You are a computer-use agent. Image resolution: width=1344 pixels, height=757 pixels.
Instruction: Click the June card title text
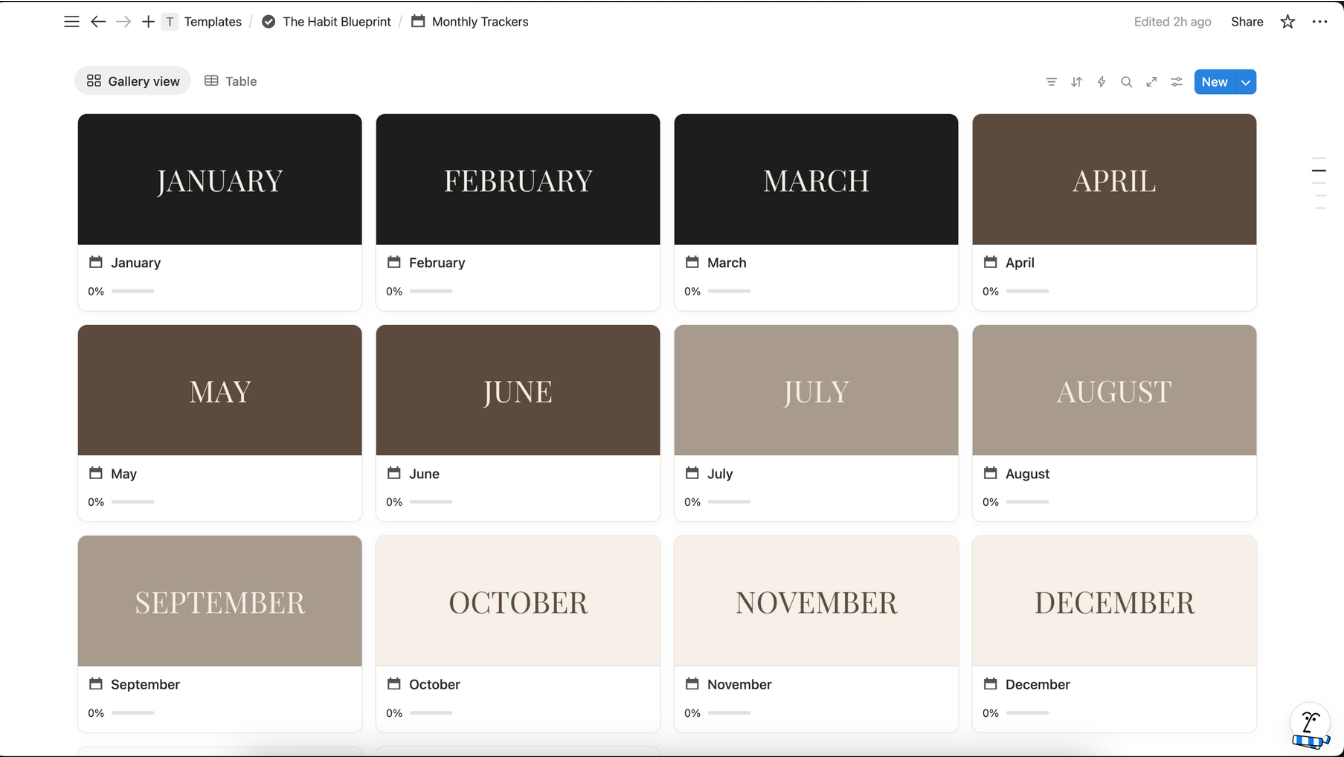click(424, 474)
